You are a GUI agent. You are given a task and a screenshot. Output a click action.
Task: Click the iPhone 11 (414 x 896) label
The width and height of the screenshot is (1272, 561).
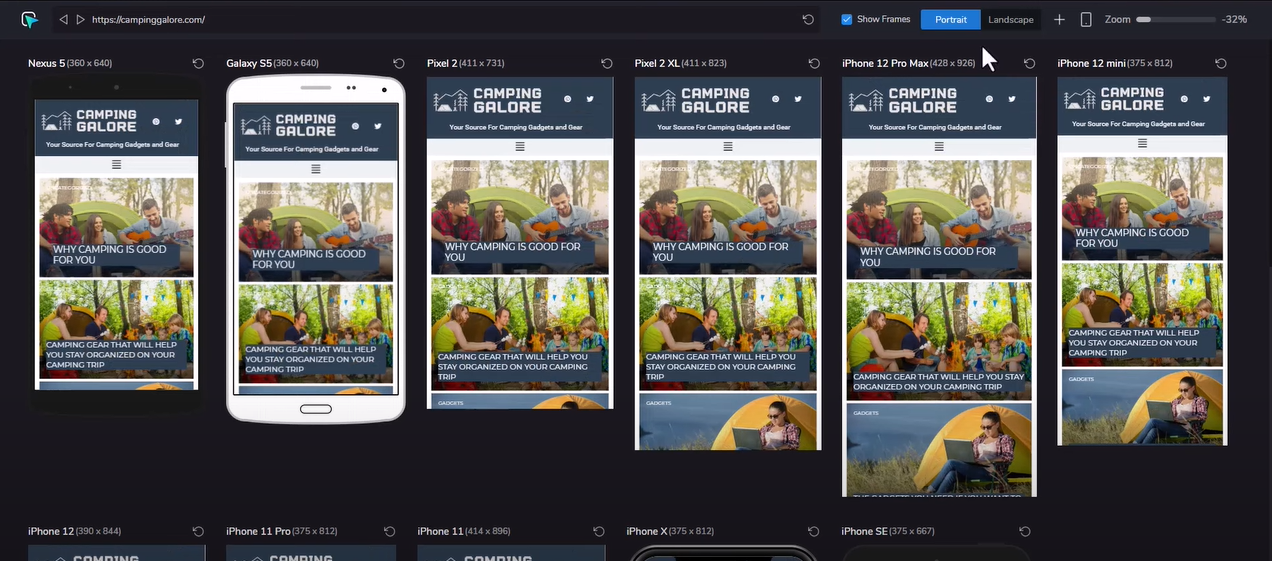[464, 531]
